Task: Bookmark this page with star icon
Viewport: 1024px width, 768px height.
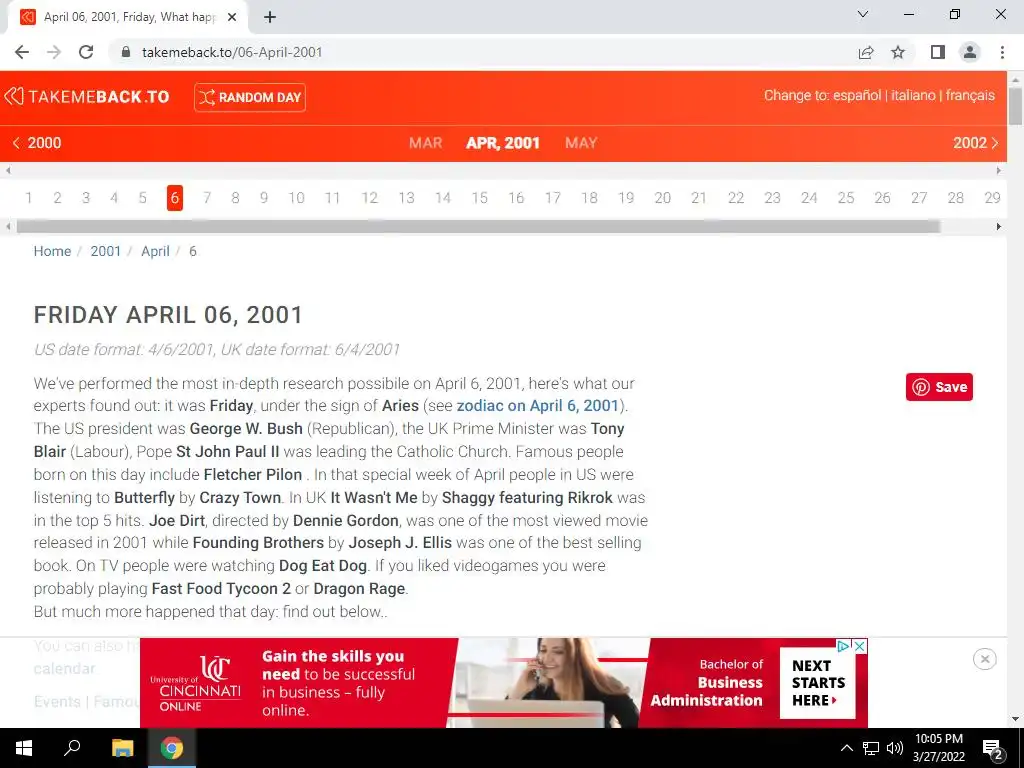Action: pos(899,52)
